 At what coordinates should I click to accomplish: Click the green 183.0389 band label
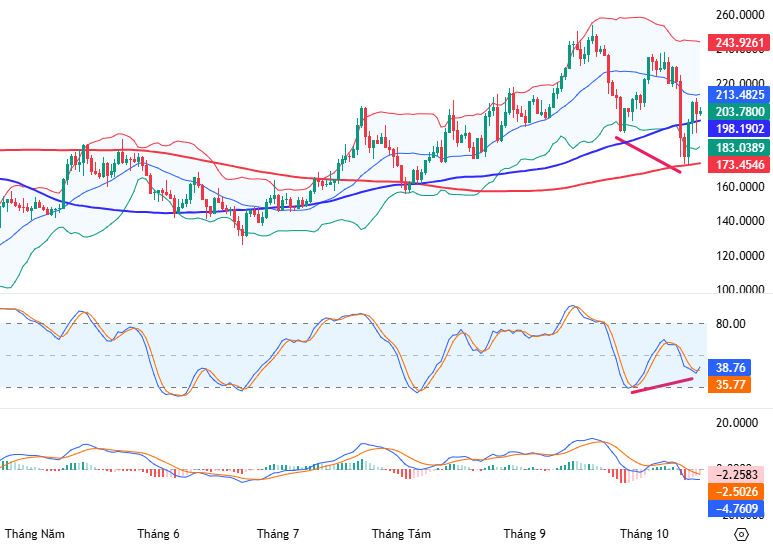(740, 147)
